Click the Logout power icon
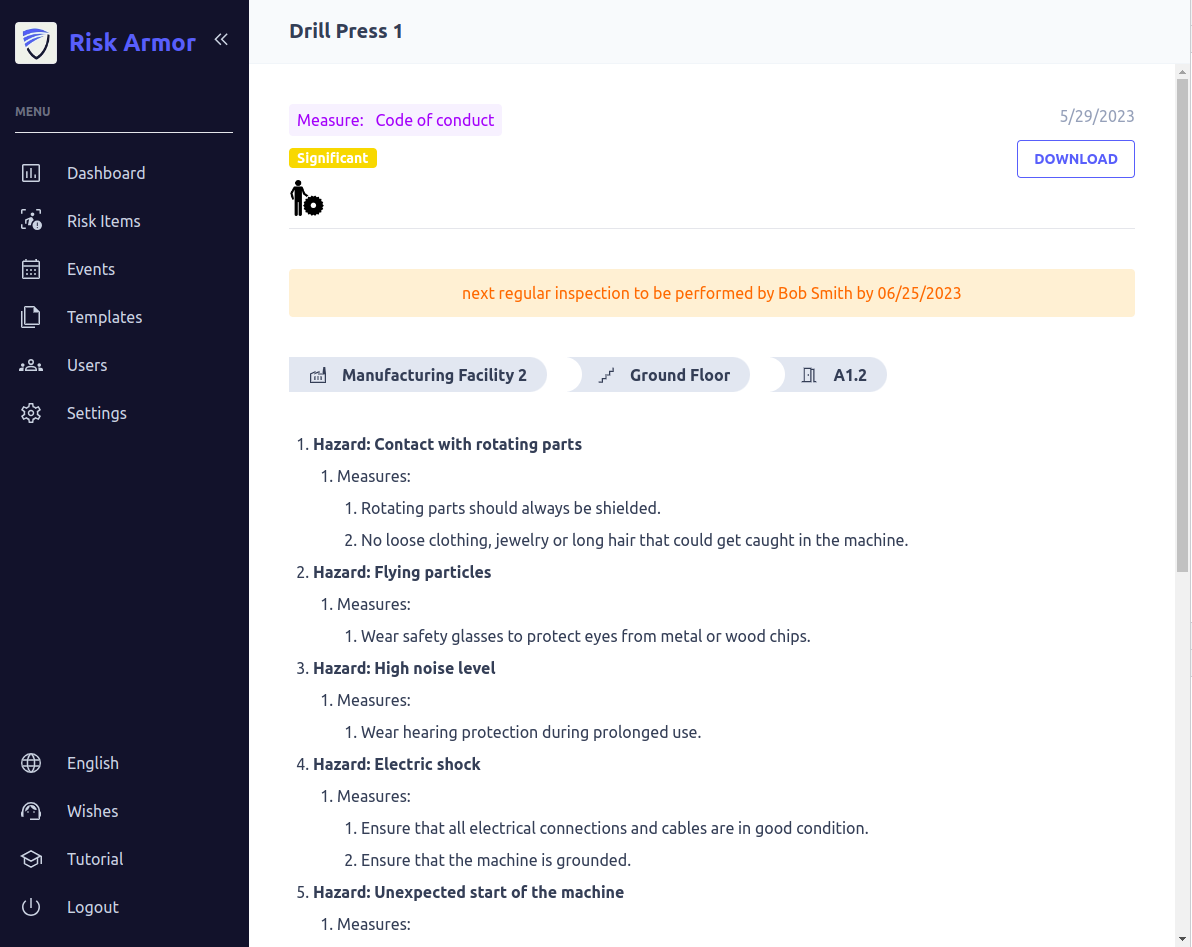Screen dimensions: 1192x947 pos(31,907)
